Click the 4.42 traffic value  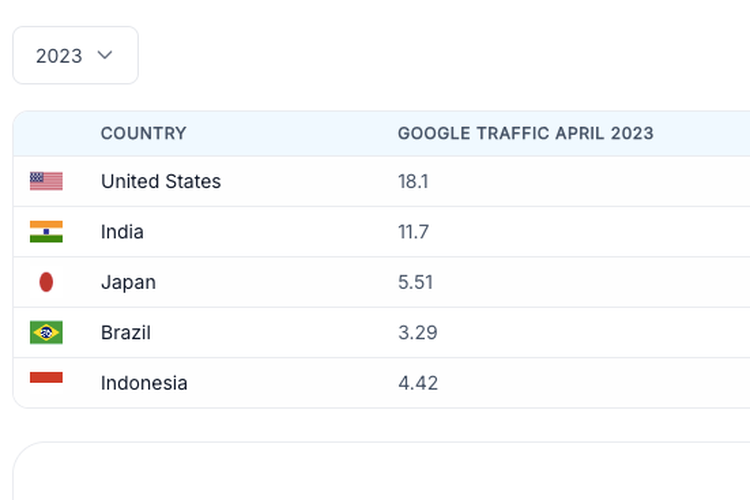coord(418,383)
